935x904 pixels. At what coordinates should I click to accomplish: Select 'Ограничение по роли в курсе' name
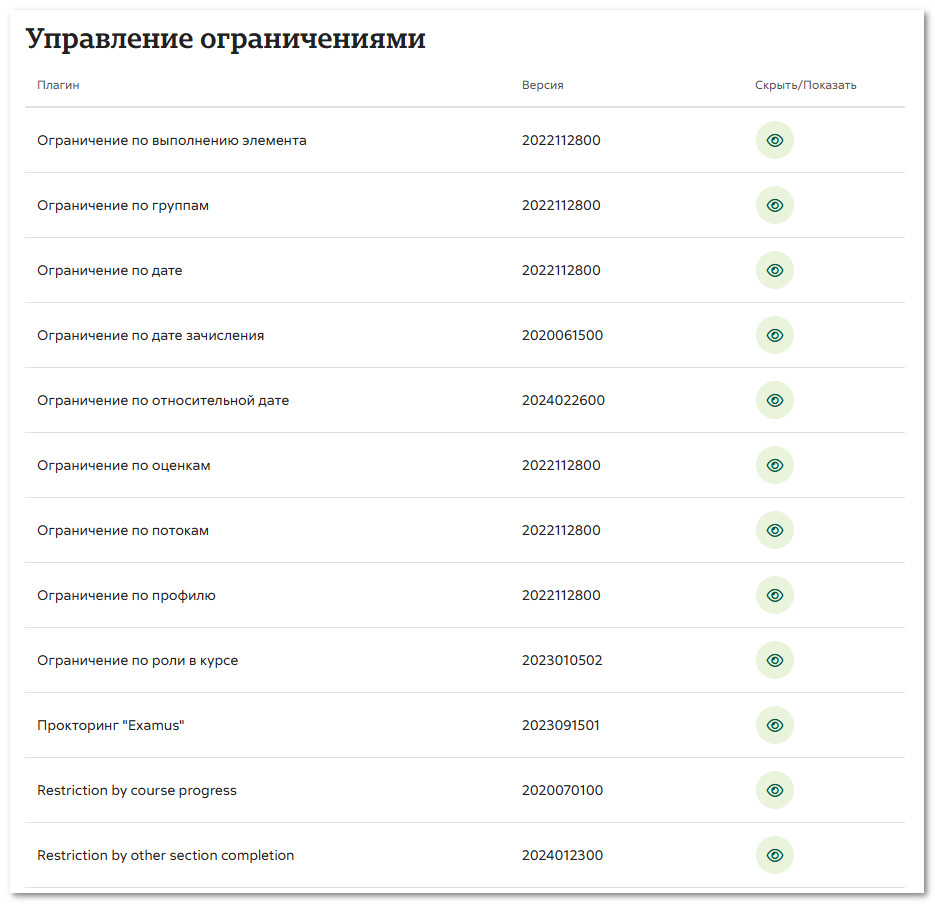pos(137,661)
